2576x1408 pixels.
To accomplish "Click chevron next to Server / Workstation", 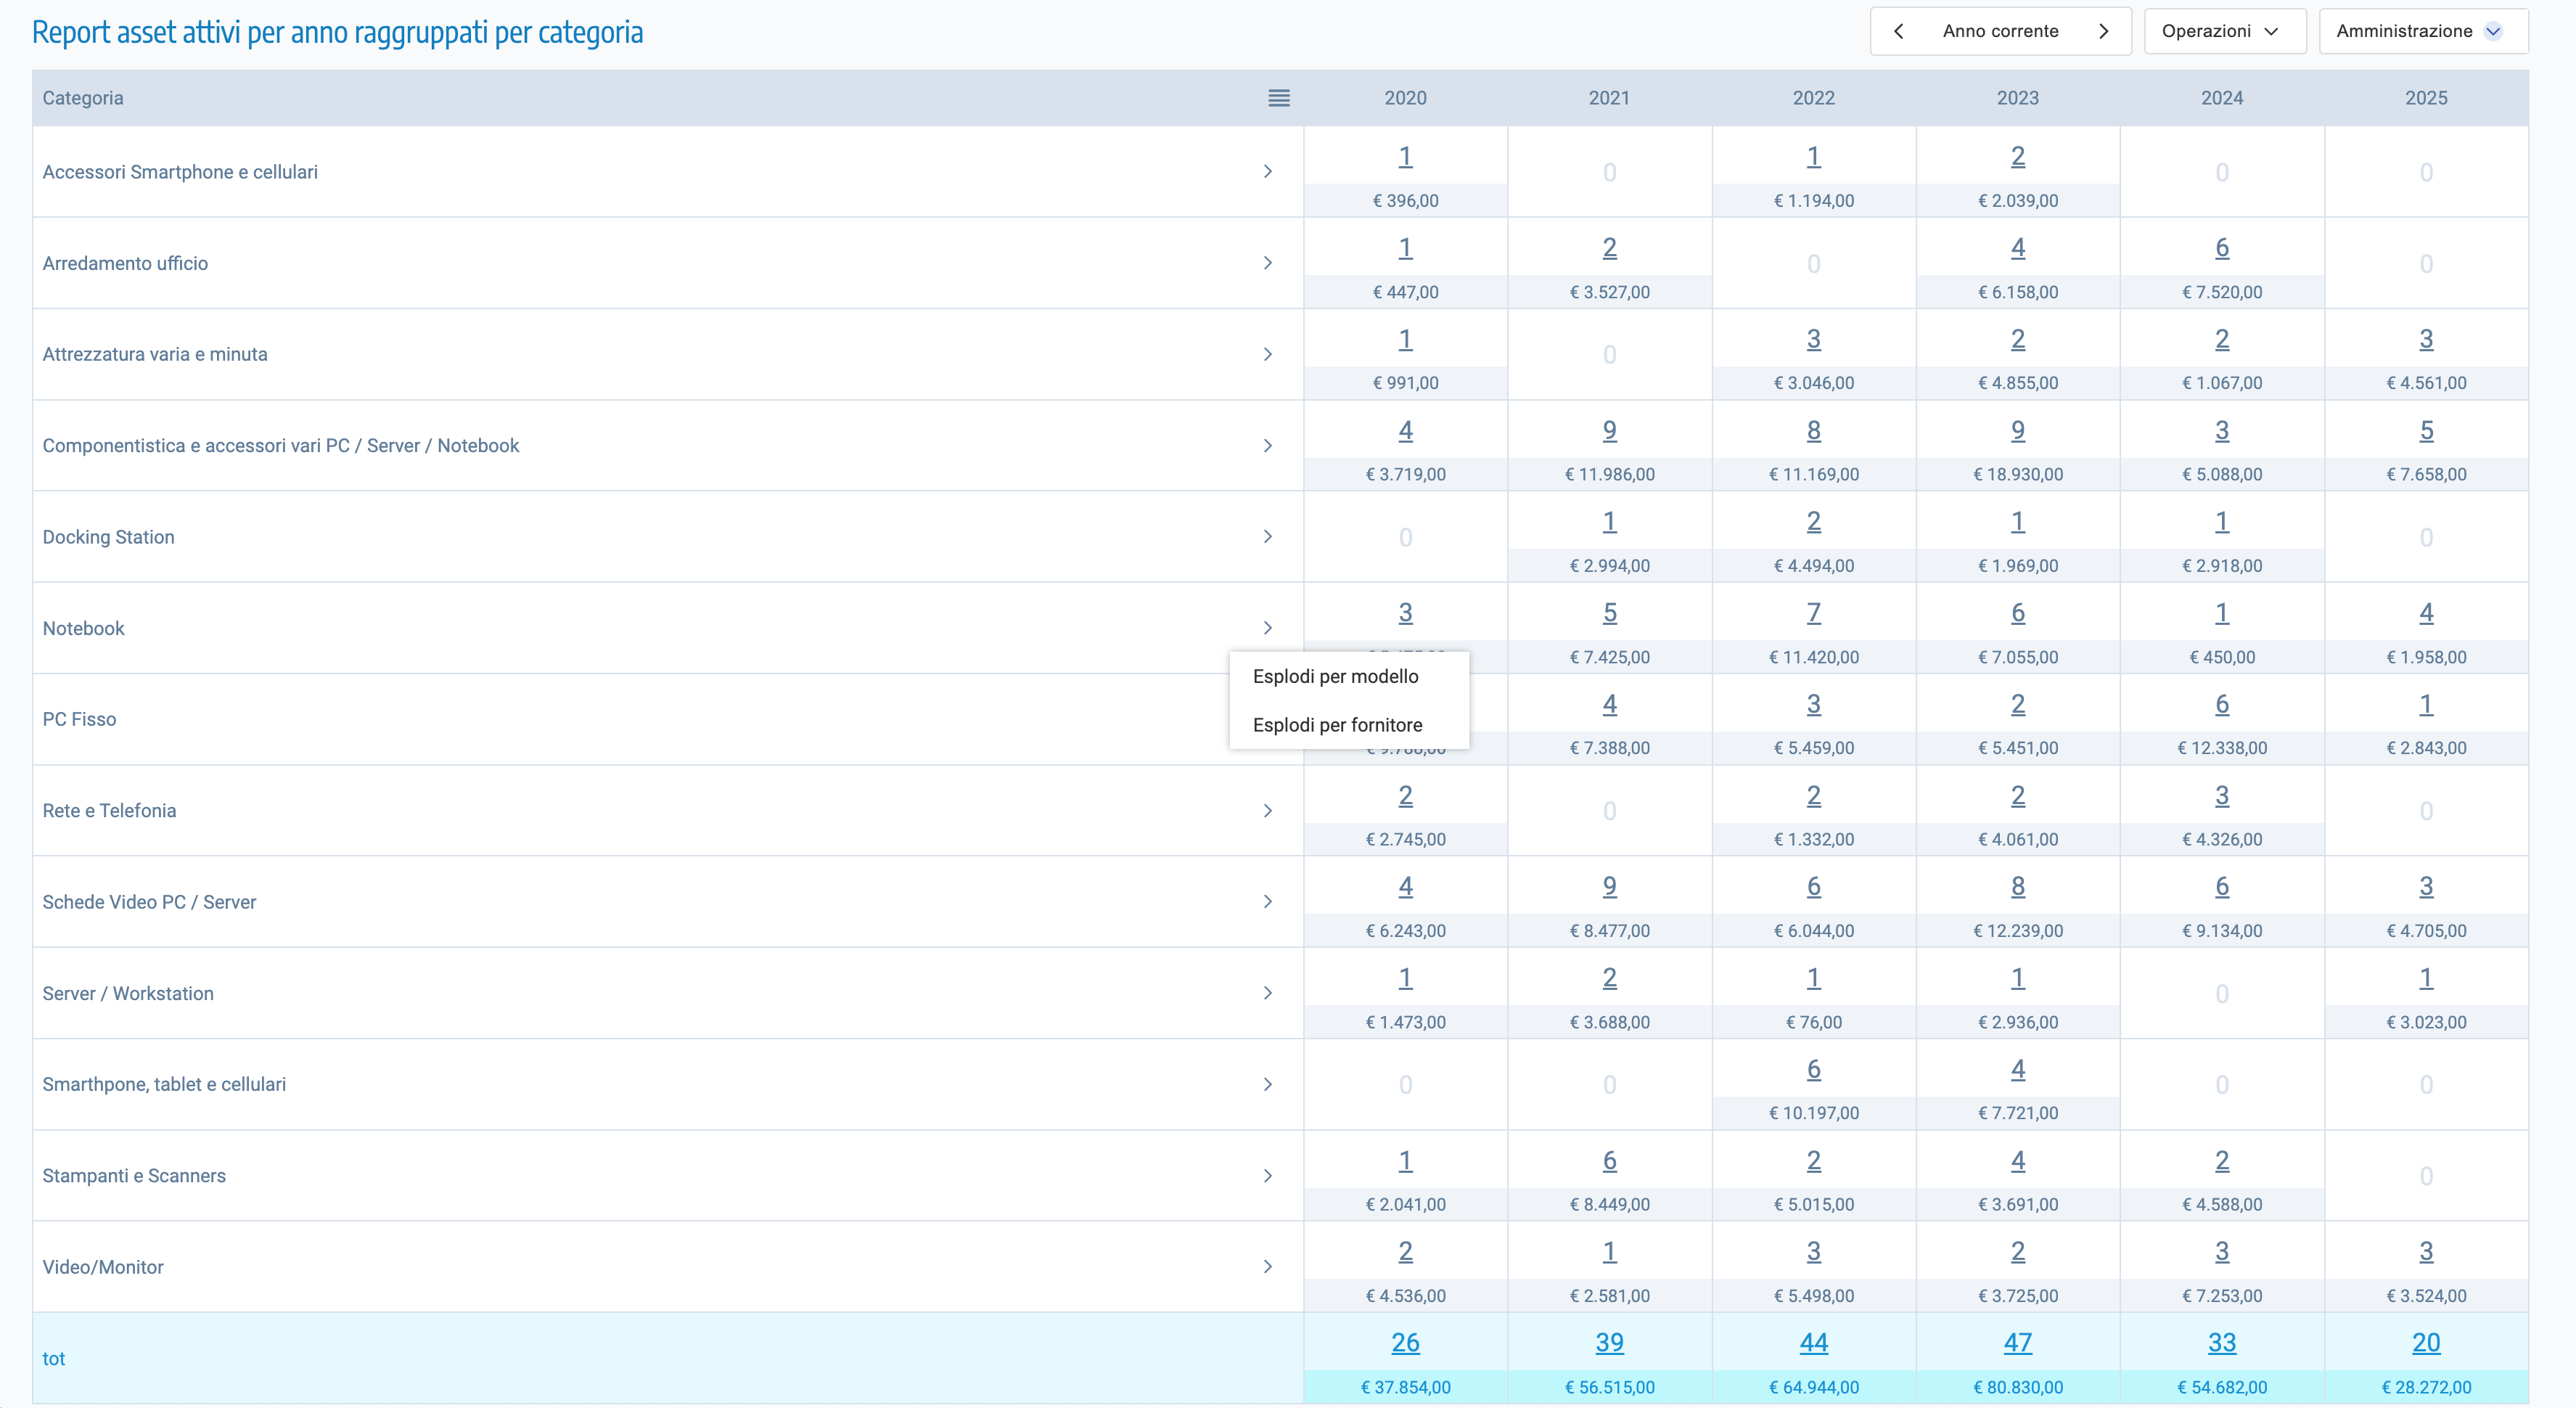I will 1267,993.
